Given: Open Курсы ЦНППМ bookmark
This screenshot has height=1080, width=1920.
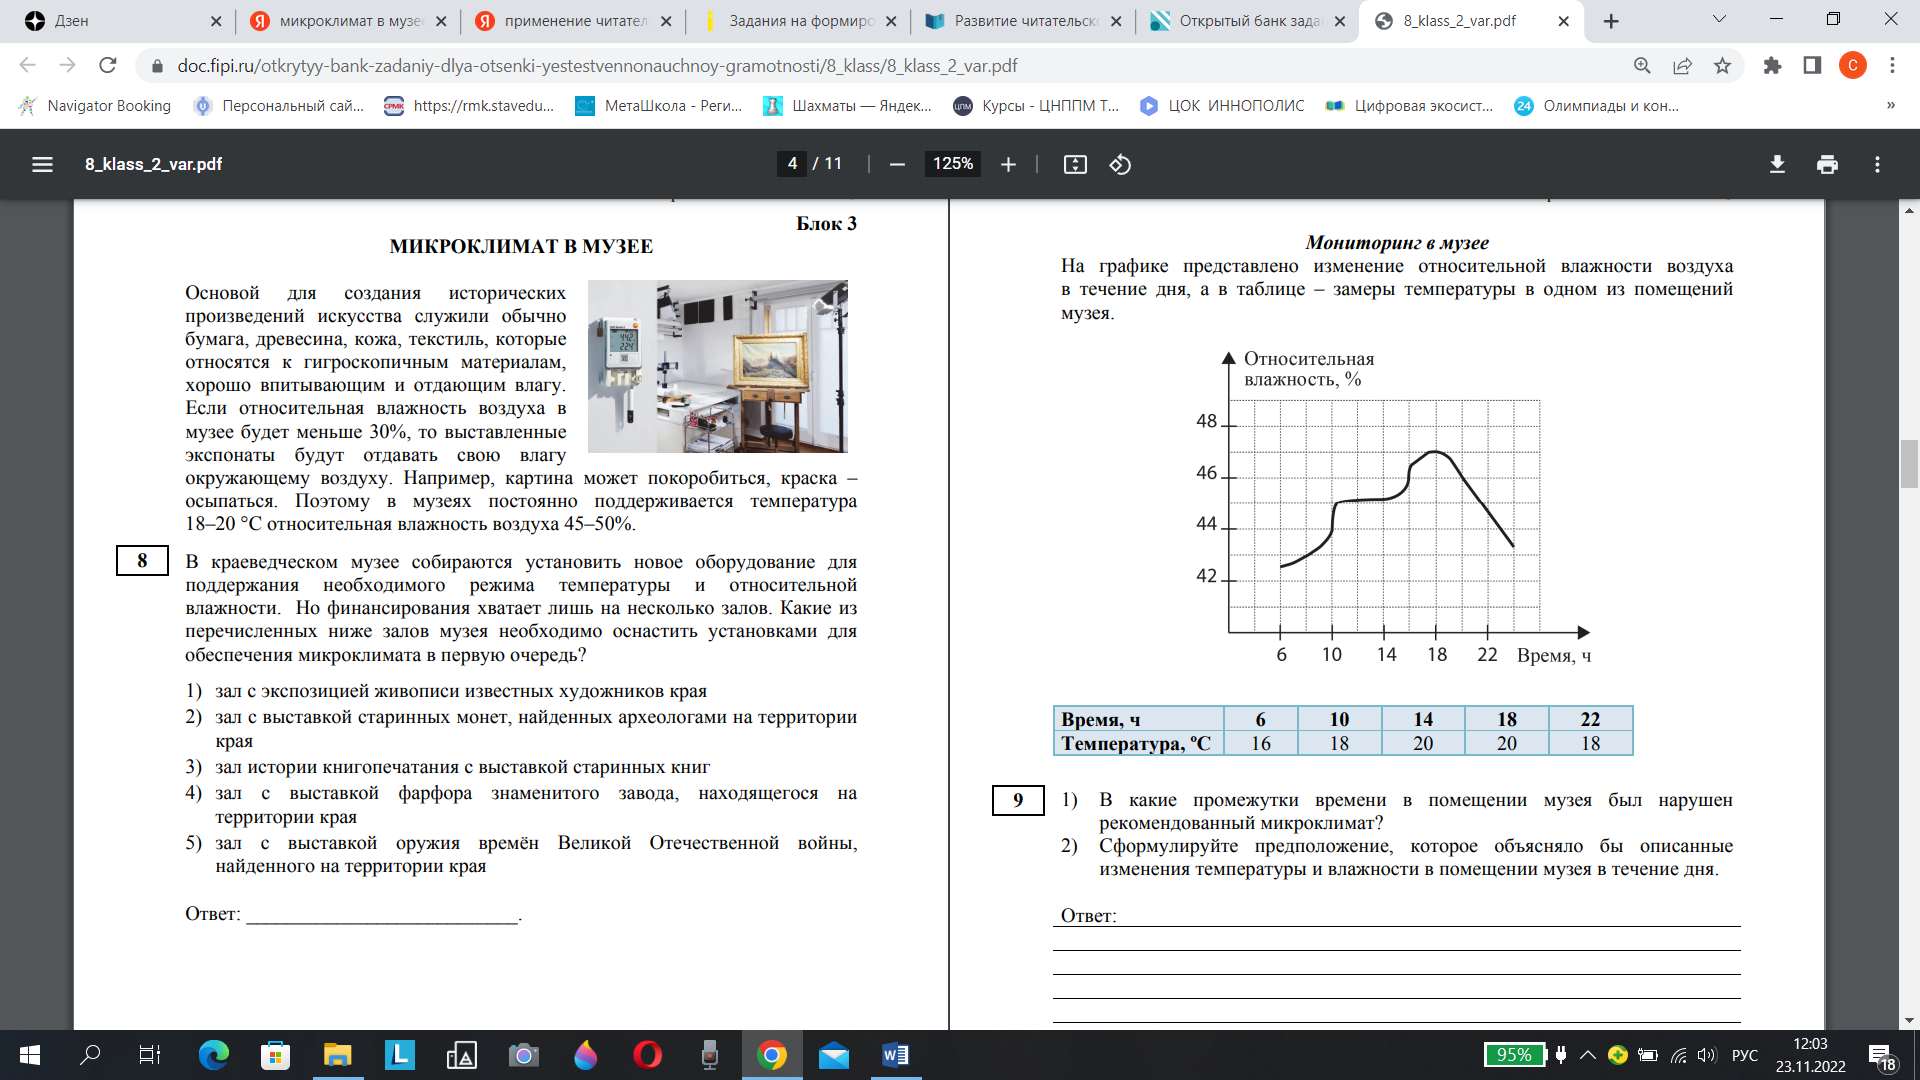Looking at the screenshot, I should [1037, 105].
